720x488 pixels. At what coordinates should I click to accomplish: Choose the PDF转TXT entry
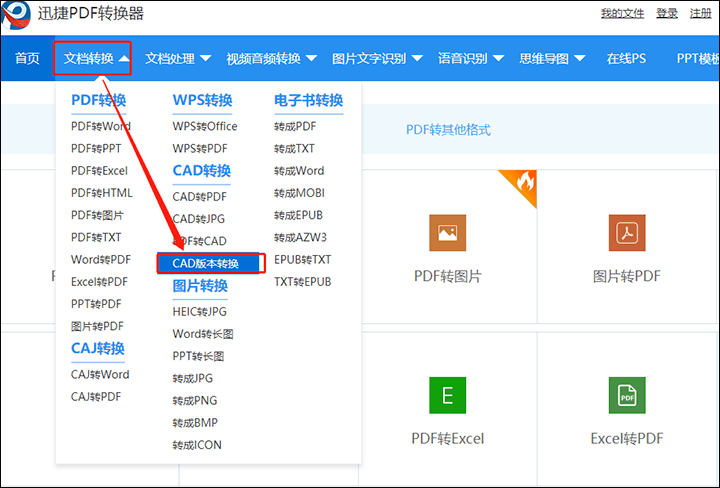[96, 237]
